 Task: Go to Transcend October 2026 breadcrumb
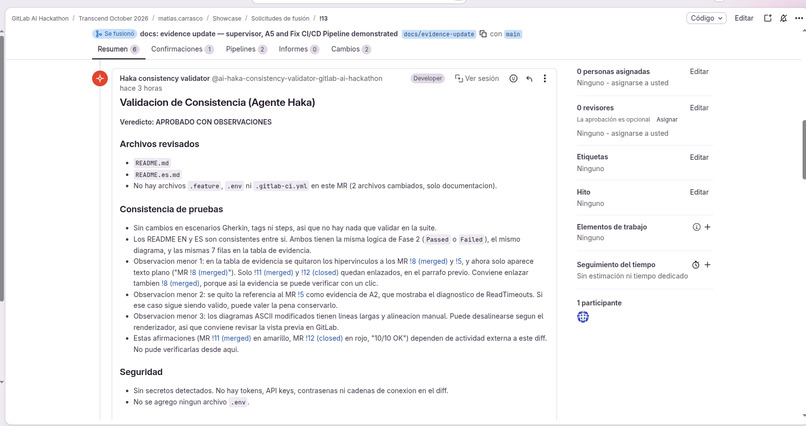point(113,18)
